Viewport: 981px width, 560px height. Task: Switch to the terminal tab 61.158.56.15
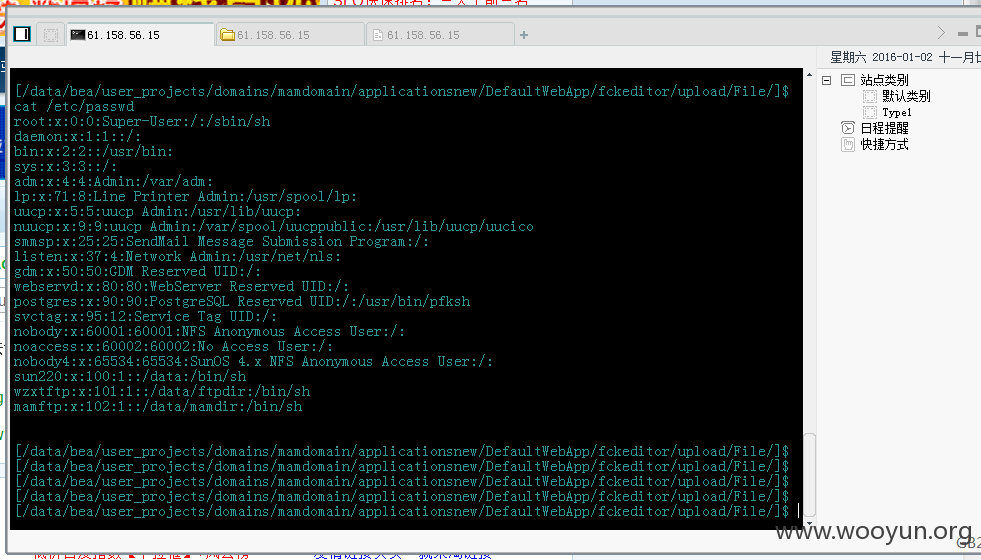(140, 35)
